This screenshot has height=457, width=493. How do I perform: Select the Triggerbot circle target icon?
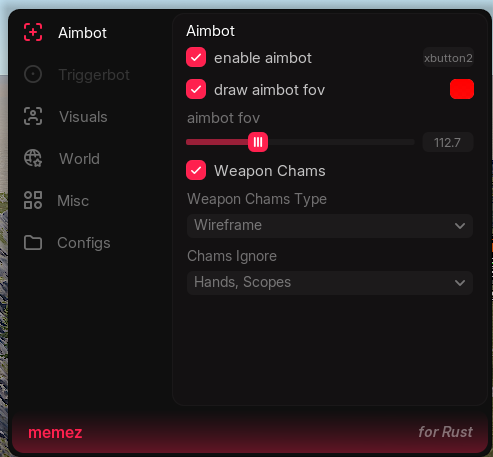pos(33,74)
